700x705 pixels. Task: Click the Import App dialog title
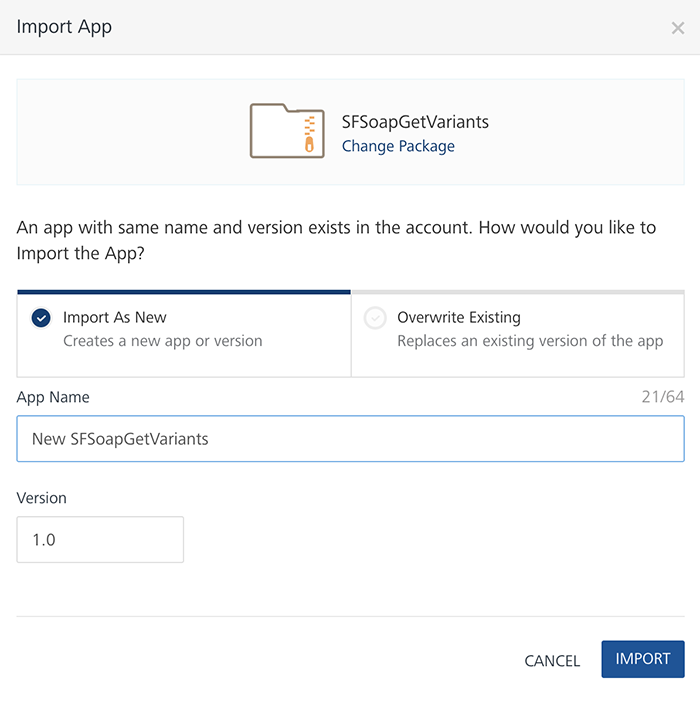point(64,27)
